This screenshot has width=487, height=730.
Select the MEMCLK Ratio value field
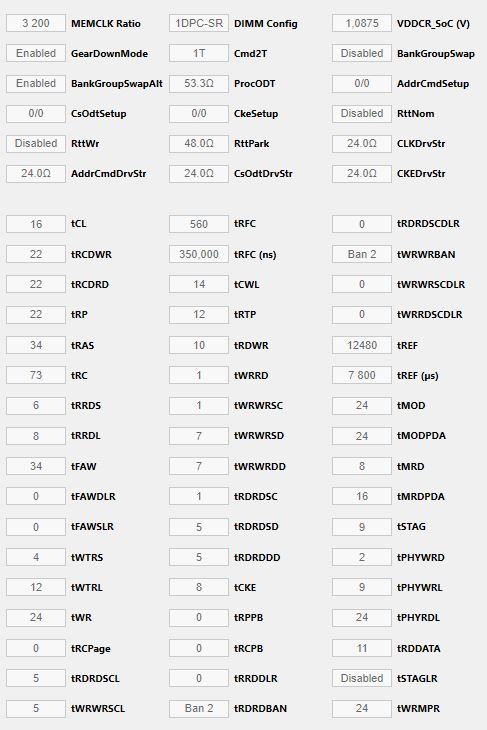[36, 23]
